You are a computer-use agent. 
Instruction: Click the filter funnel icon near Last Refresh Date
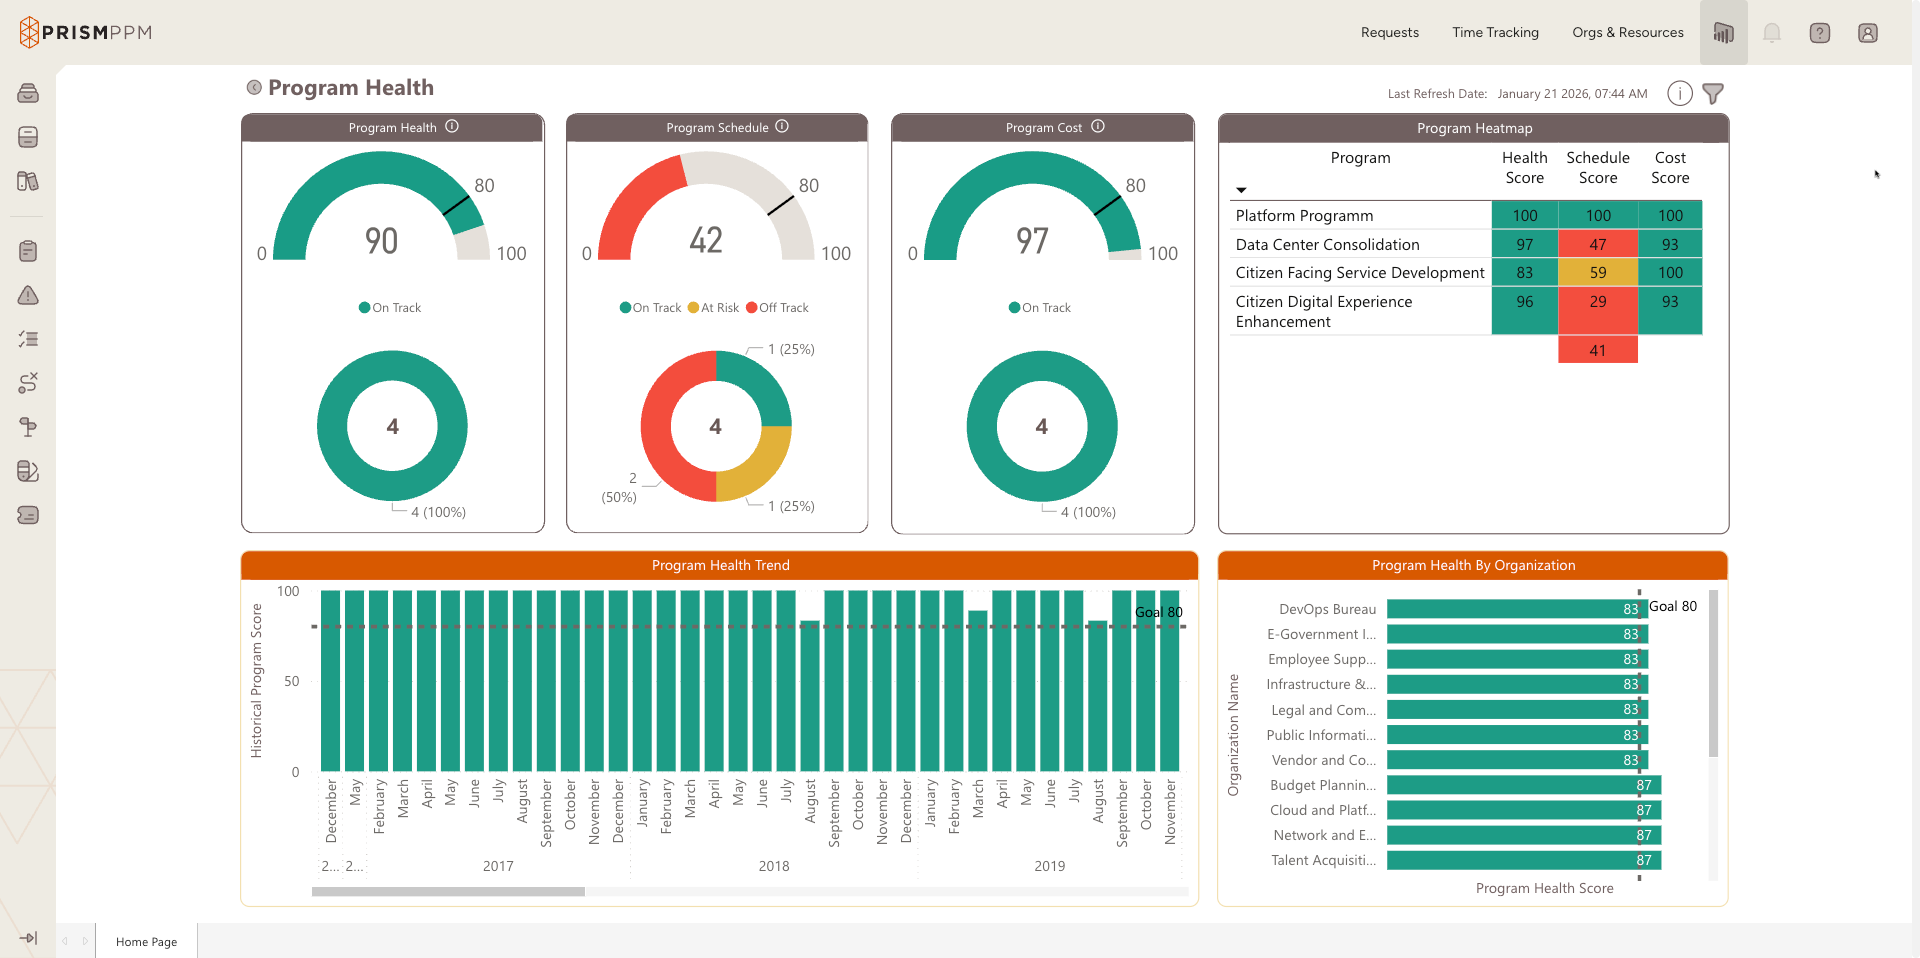(x=1714, y=93)
